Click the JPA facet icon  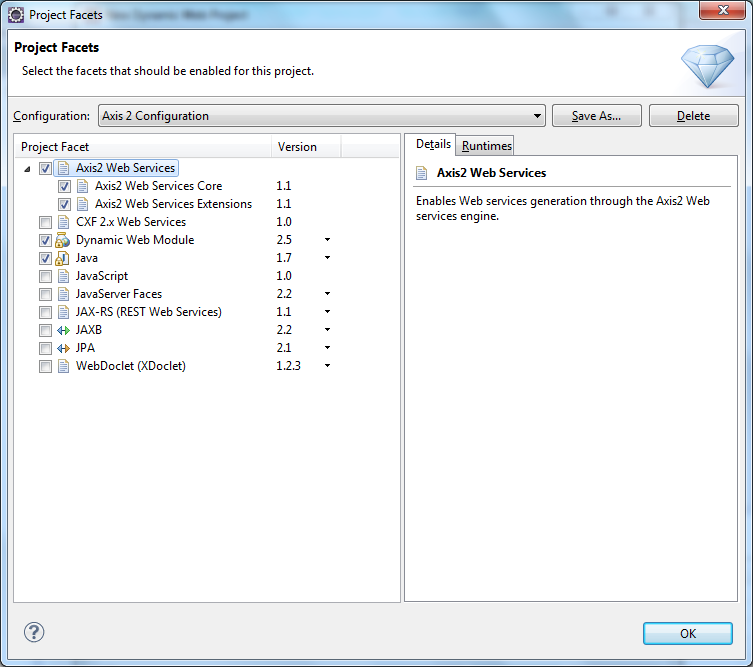click(62, 348)
